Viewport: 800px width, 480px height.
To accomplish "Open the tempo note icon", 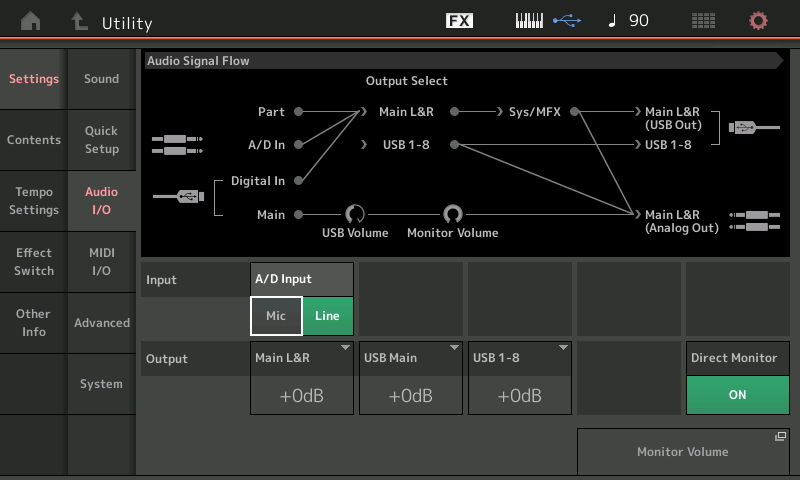I will pos(612,20).
